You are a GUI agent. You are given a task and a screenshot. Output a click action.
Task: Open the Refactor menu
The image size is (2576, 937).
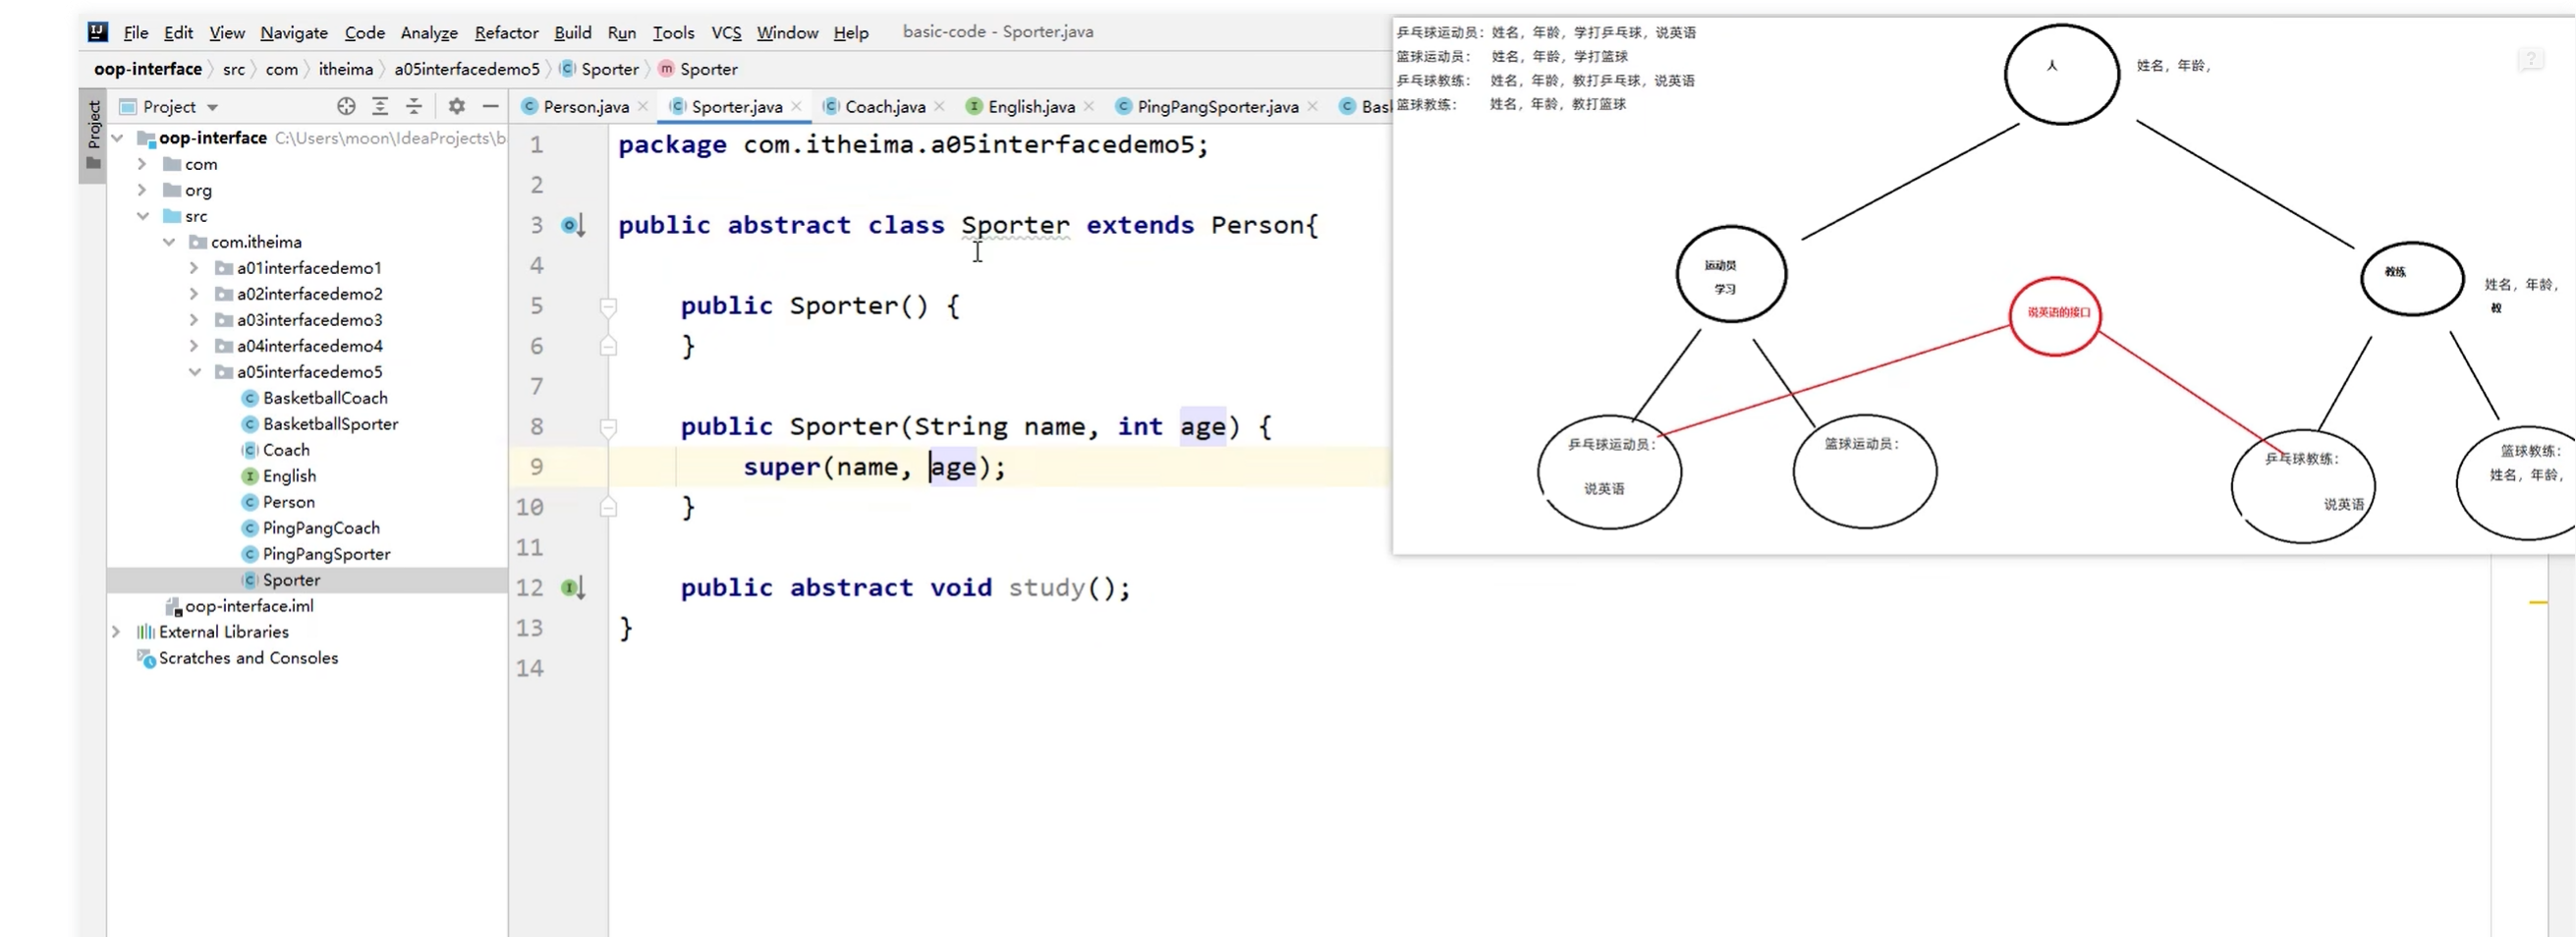(506, 32)
